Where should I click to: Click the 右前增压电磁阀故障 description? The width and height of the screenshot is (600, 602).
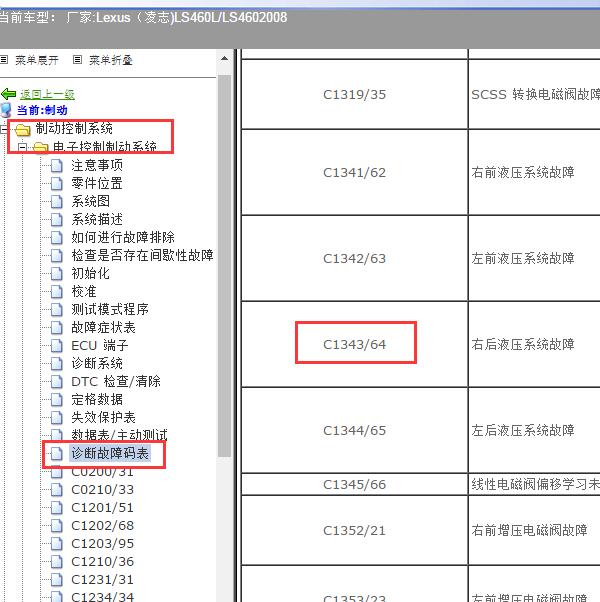click(x=529, y=531)
